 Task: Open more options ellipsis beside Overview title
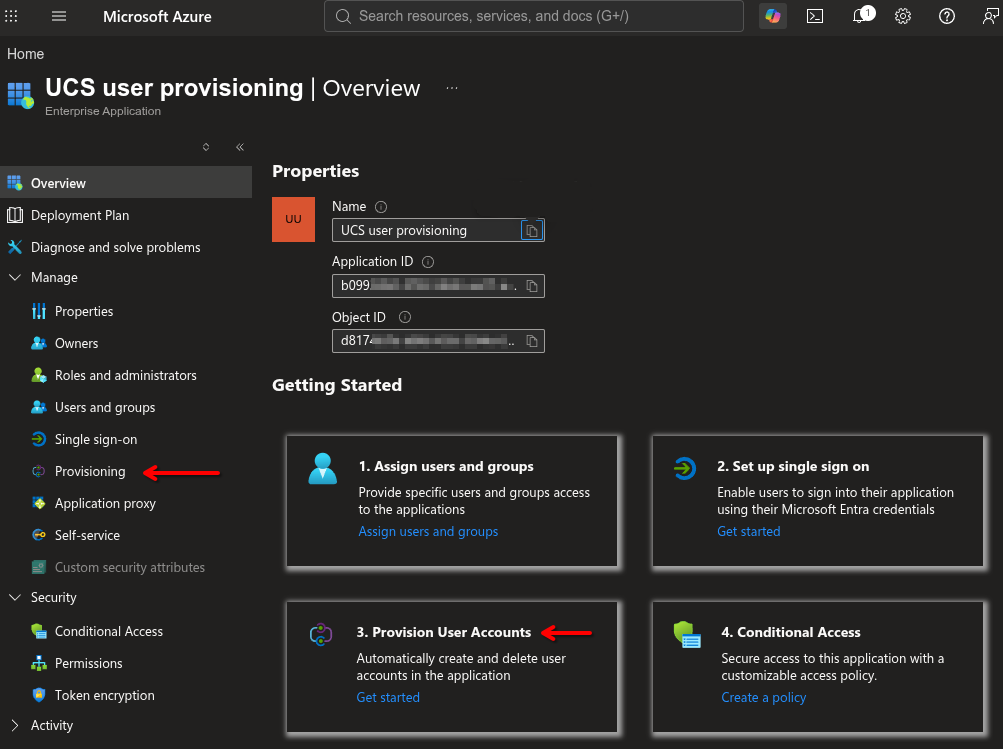[x=452, y=88]
